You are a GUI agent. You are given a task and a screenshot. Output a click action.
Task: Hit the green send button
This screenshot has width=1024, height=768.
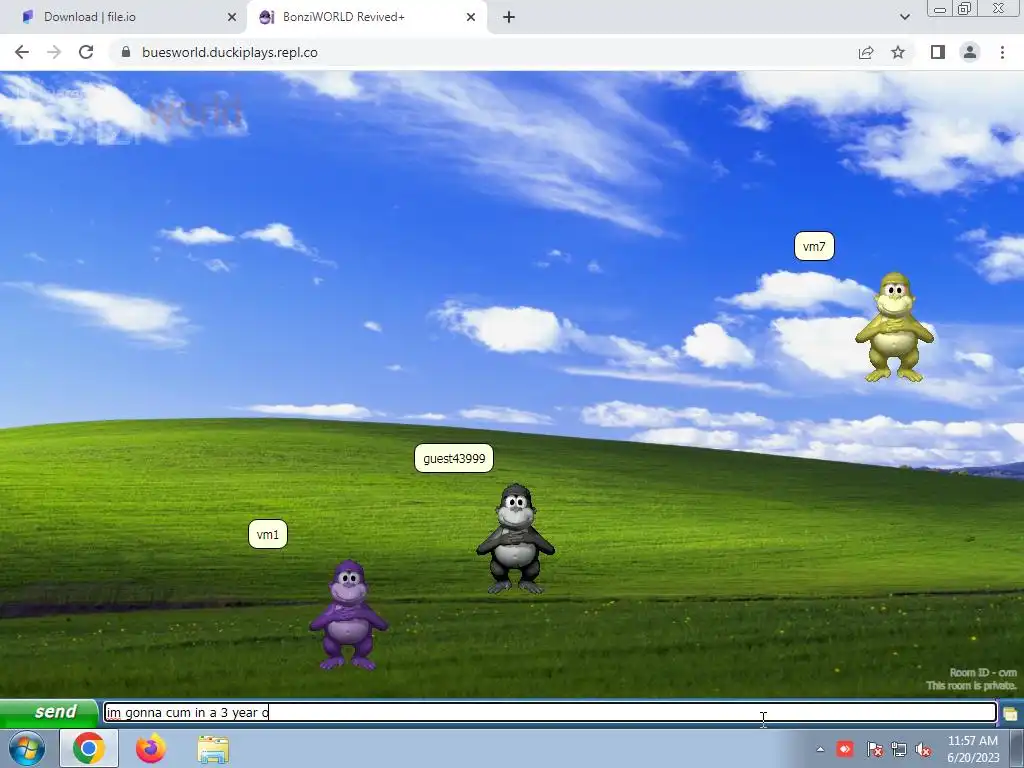(x=50, y=712)
